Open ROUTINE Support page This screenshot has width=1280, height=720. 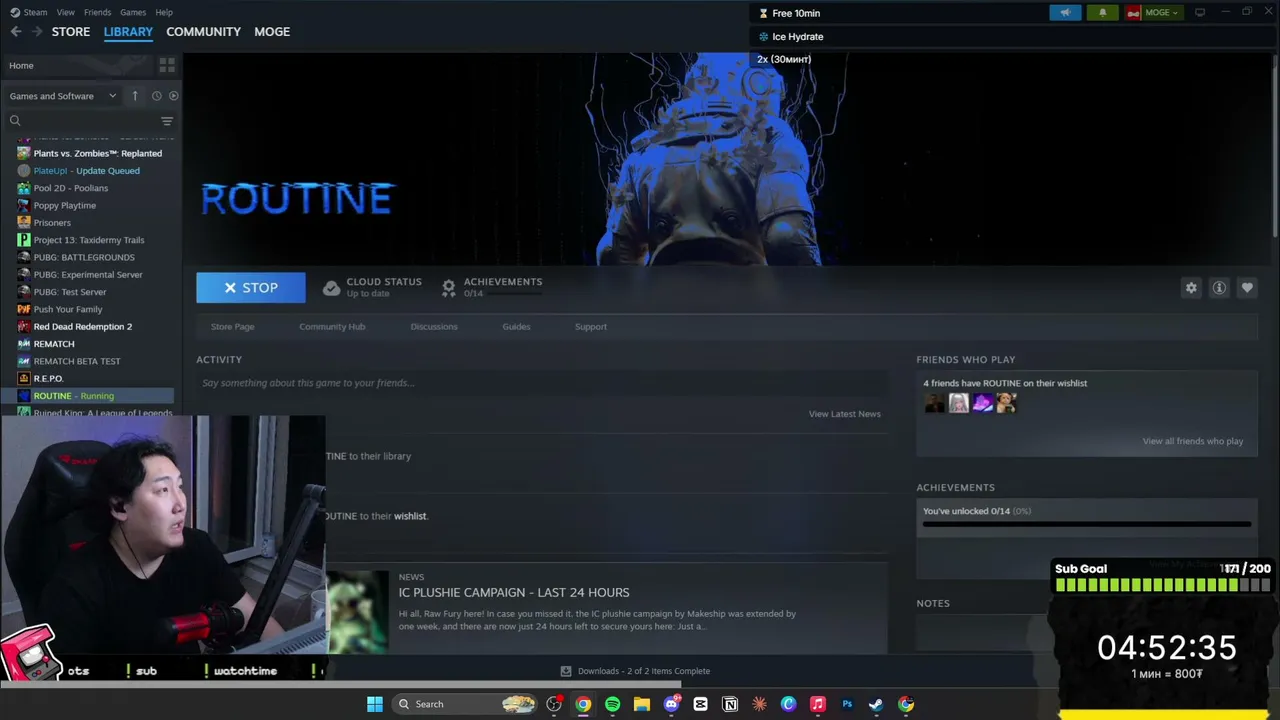pyautogui.click(x=591, y=327)
